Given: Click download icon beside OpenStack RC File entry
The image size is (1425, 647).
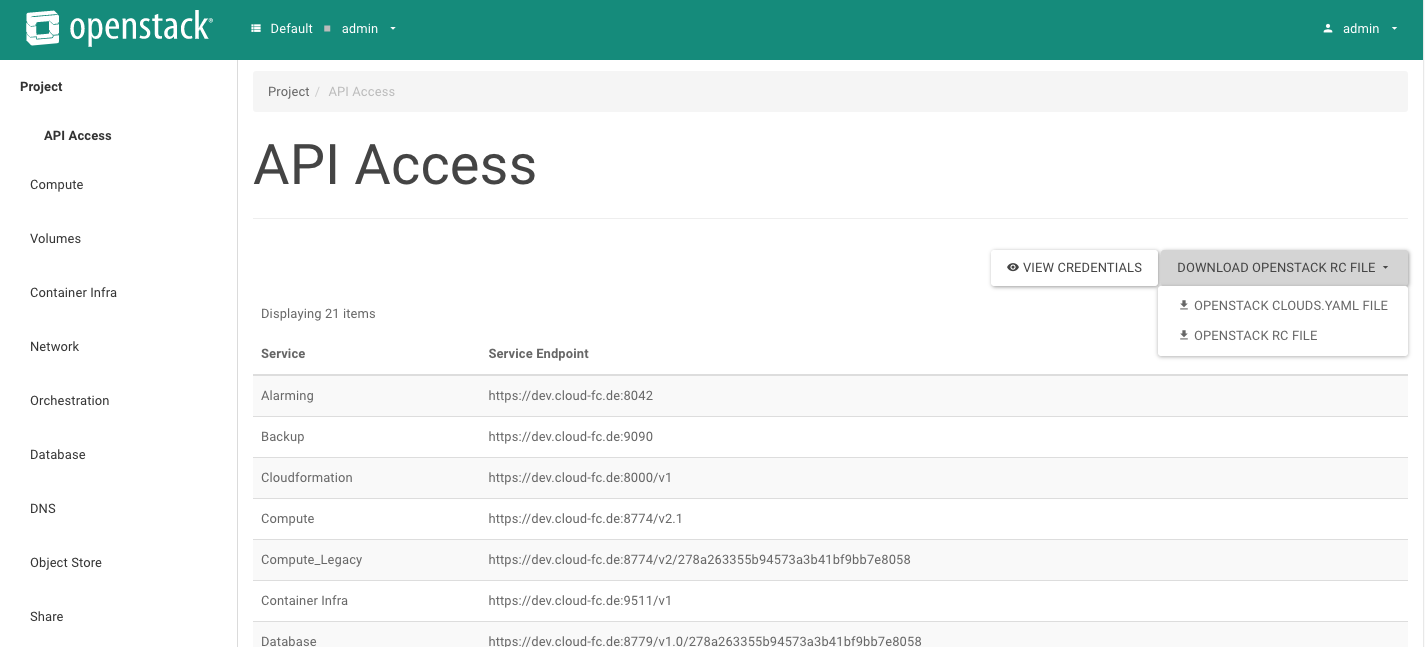Looking at the screenshot, I should coord(1184,336).
